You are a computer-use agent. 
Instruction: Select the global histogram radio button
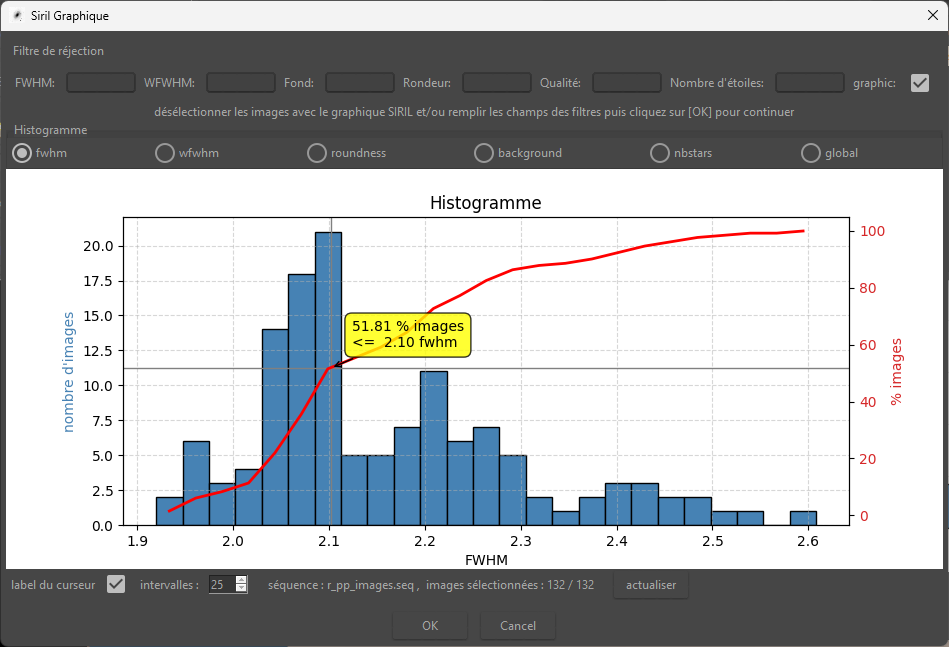[810, 153]
